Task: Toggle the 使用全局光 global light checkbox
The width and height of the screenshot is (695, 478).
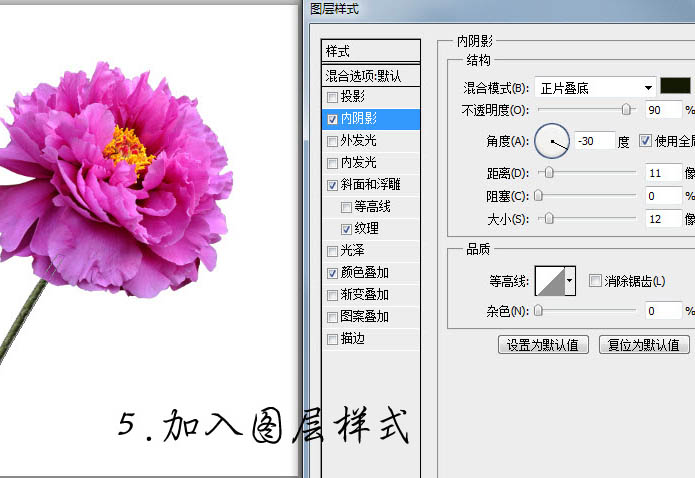Action: click(645, 141)
